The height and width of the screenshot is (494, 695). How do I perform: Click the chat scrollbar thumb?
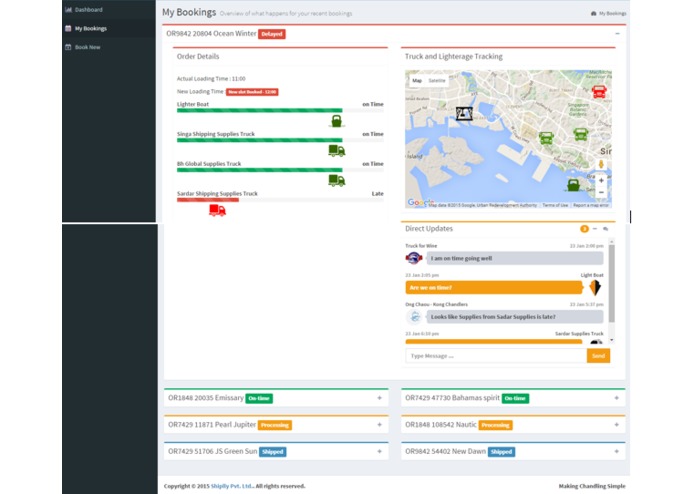click(x=612, y=284)
